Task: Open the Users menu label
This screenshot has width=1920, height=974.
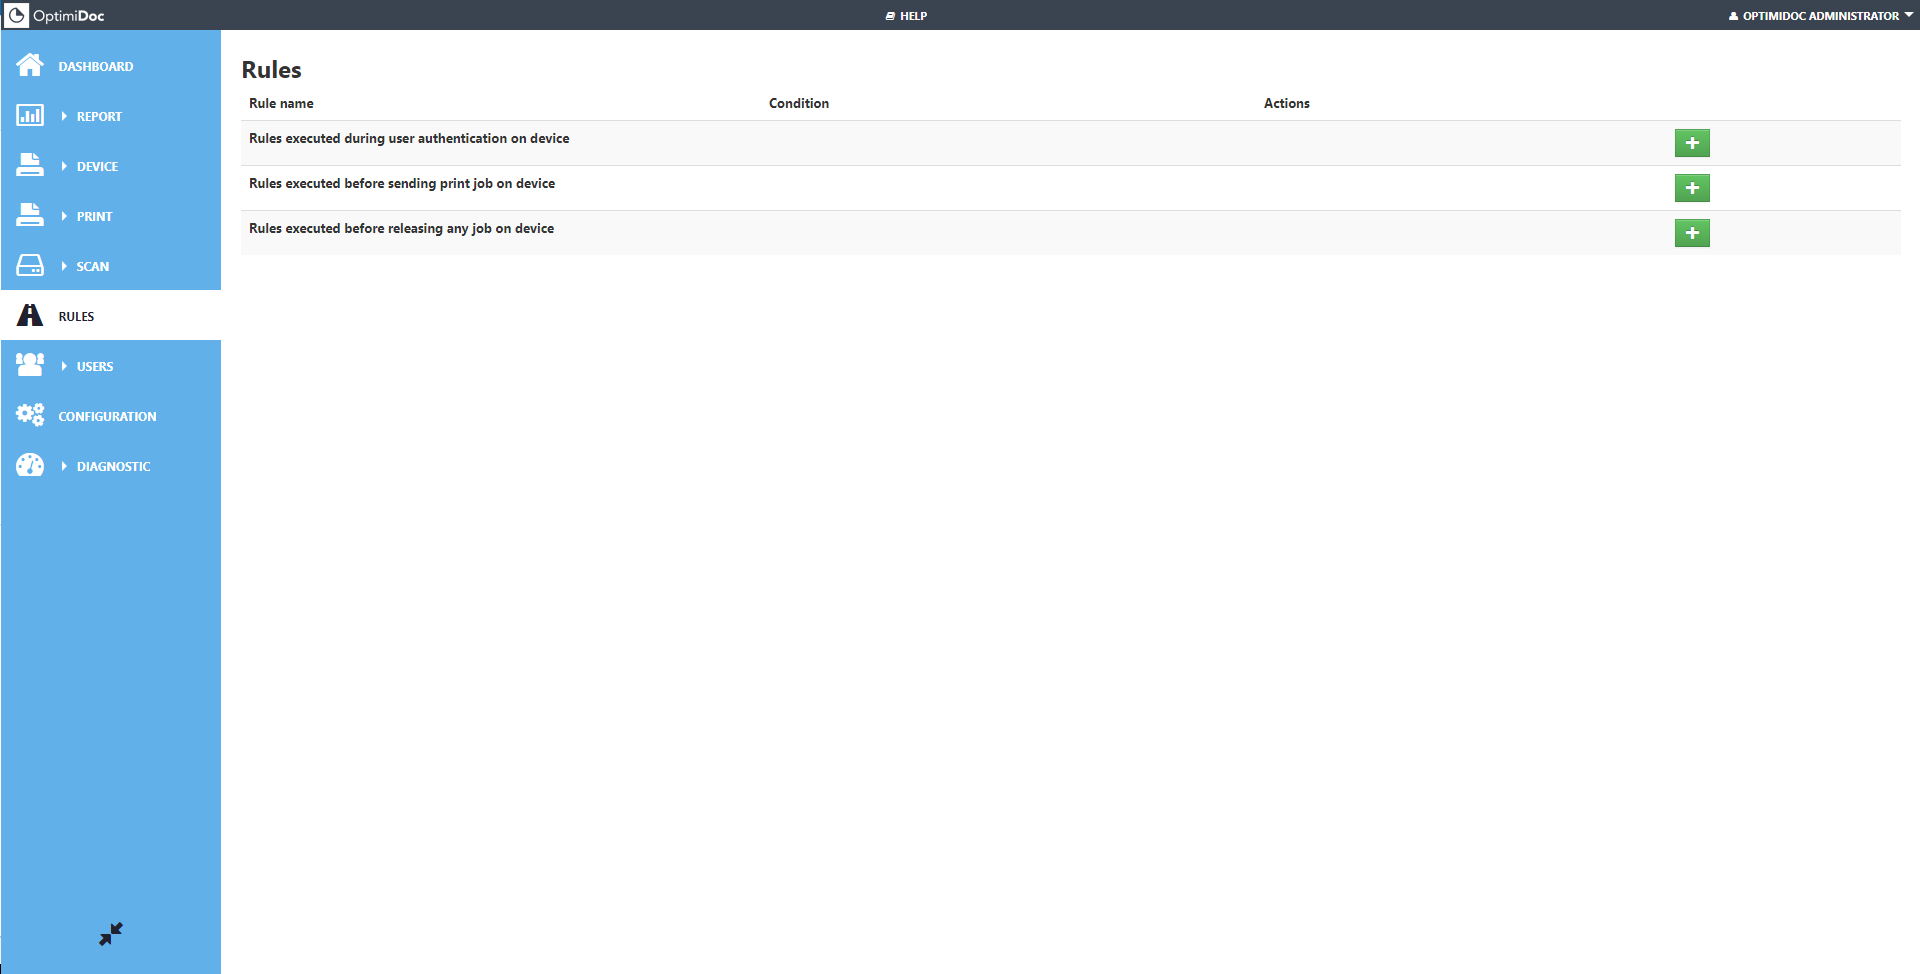Action: (95, 366)
